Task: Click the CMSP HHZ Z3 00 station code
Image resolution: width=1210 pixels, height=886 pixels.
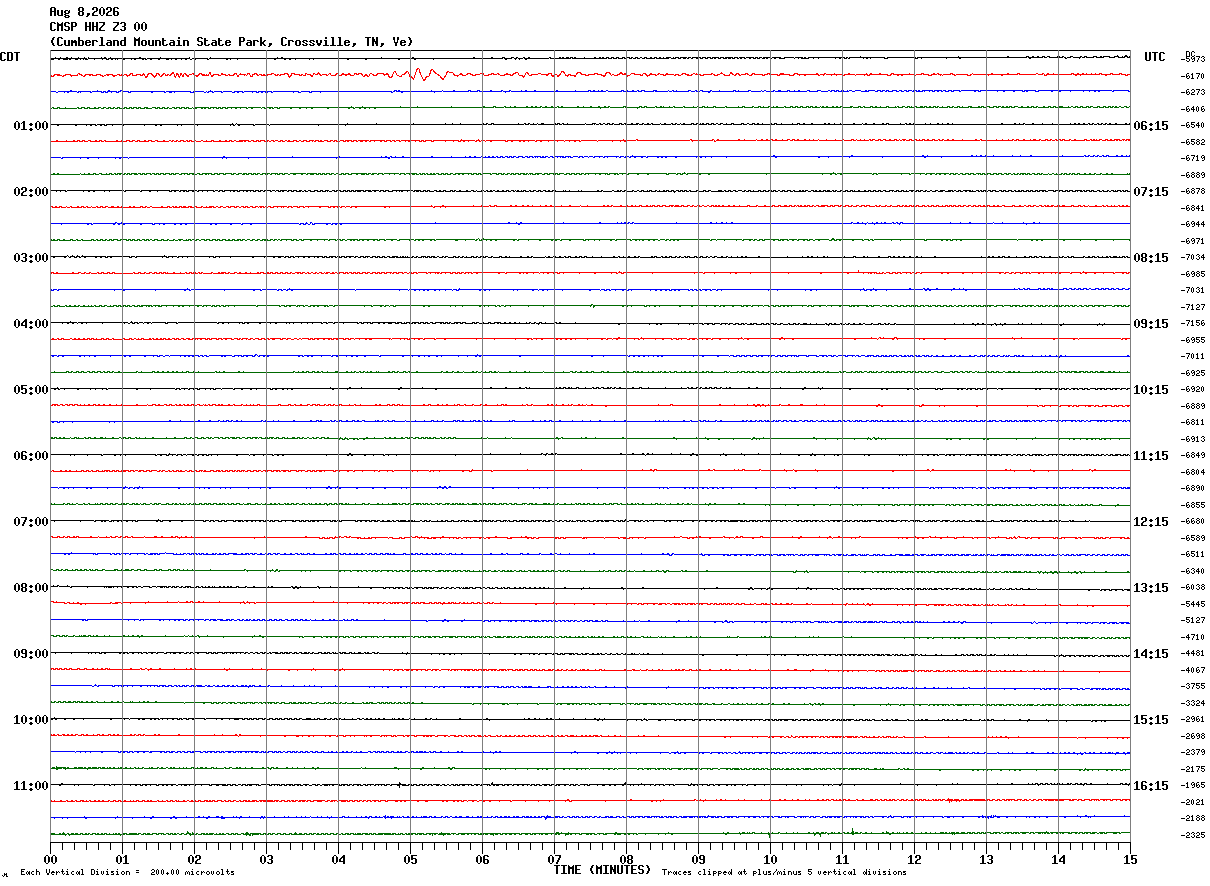Action: [x=98, y=27]
